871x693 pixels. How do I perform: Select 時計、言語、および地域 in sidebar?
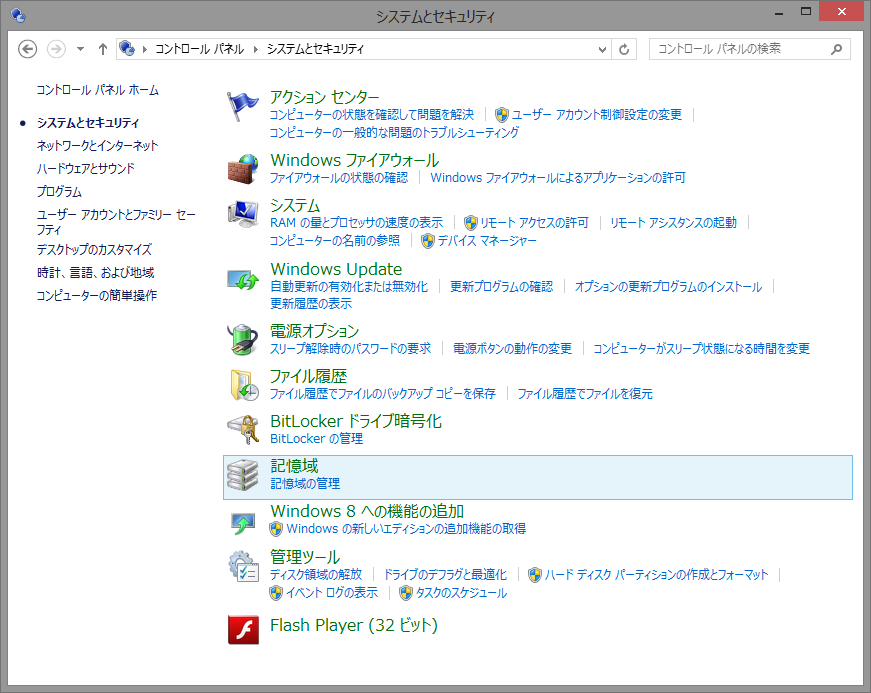pyautogui.click(x=96, y=273)
